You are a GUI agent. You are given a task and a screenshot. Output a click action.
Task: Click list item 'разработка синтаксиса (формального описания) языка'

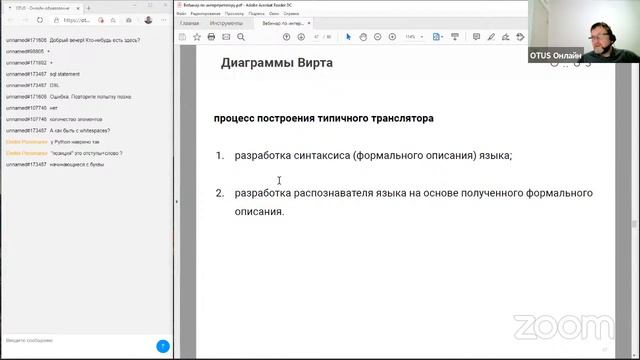[x=373, y=156]
